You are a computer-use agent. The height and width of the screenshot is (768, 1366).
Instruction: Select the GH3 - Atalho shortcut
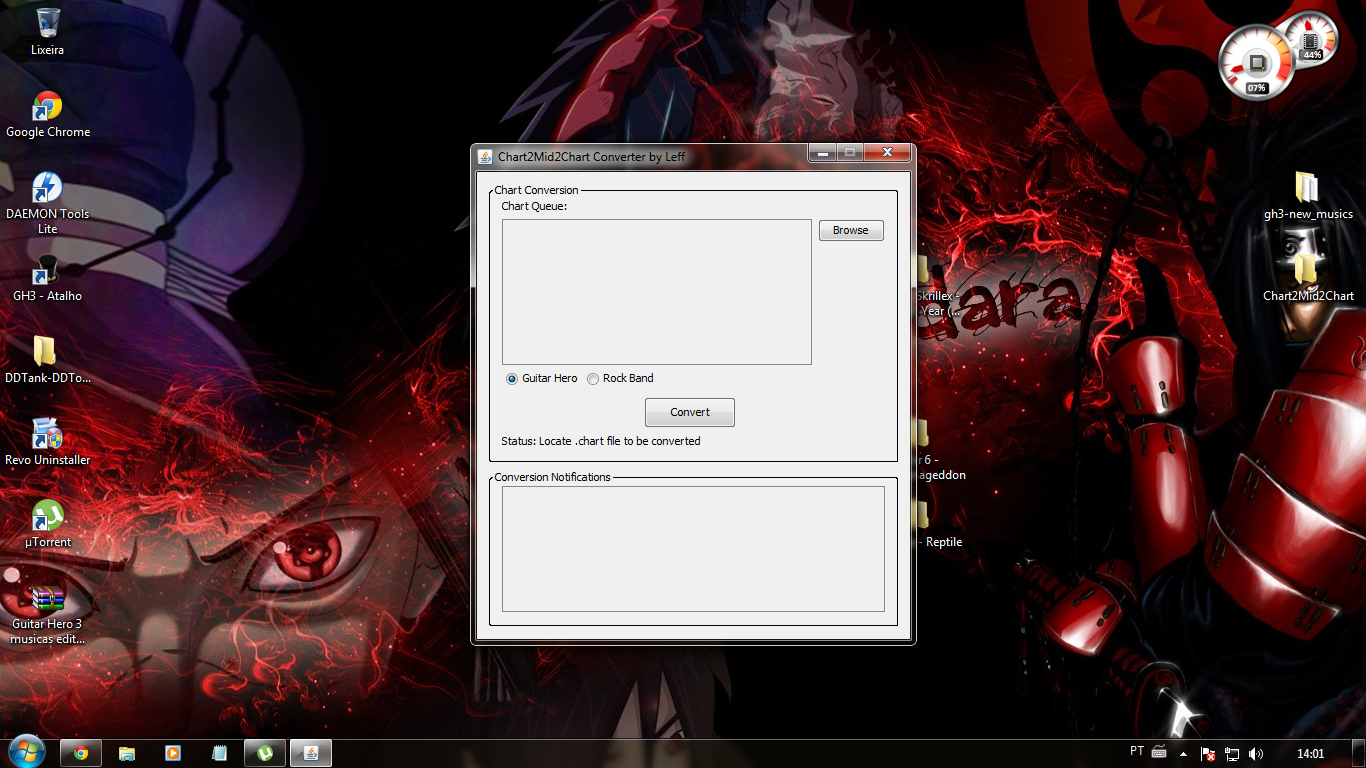[x=47, y=278]
